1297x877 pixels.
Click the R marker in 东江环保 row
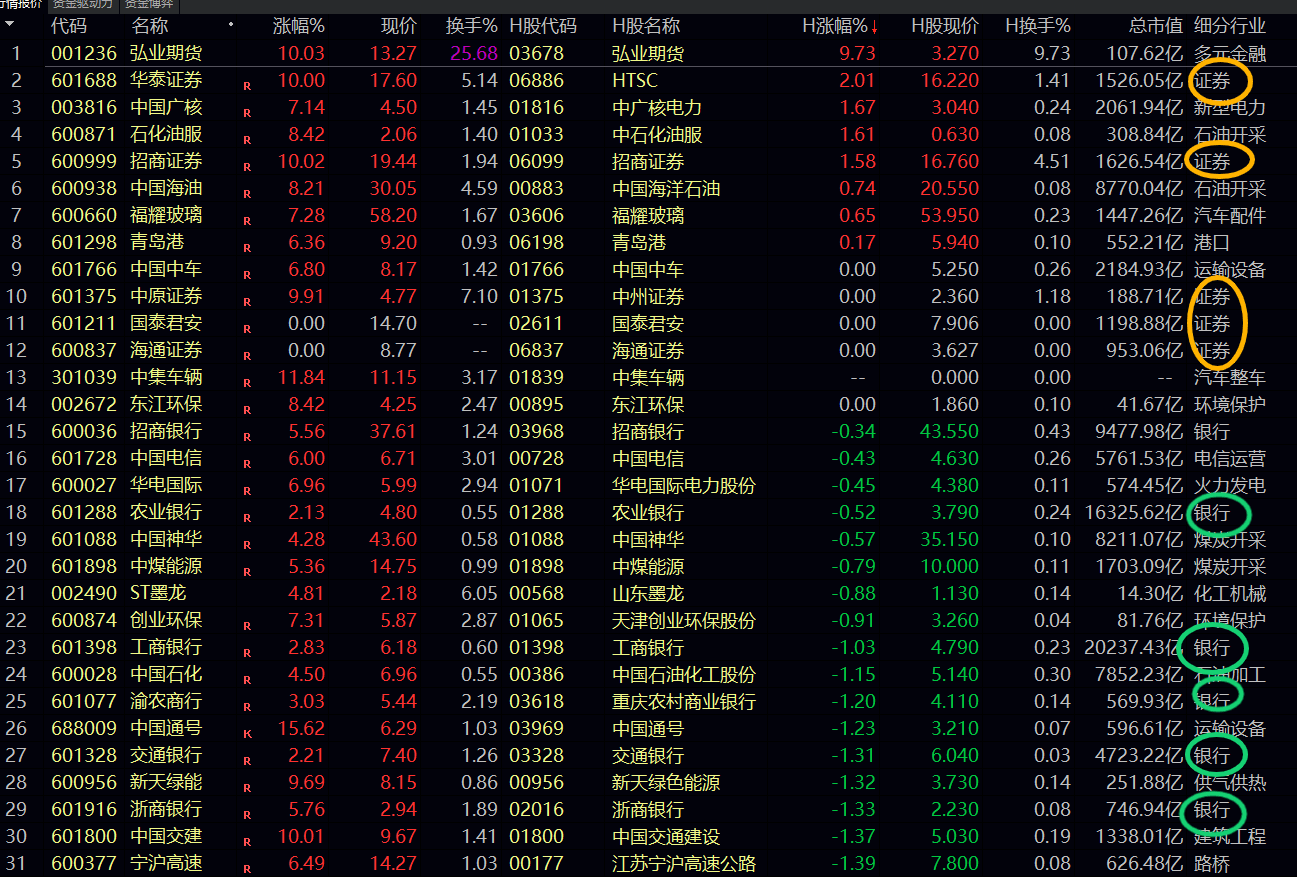246,411
